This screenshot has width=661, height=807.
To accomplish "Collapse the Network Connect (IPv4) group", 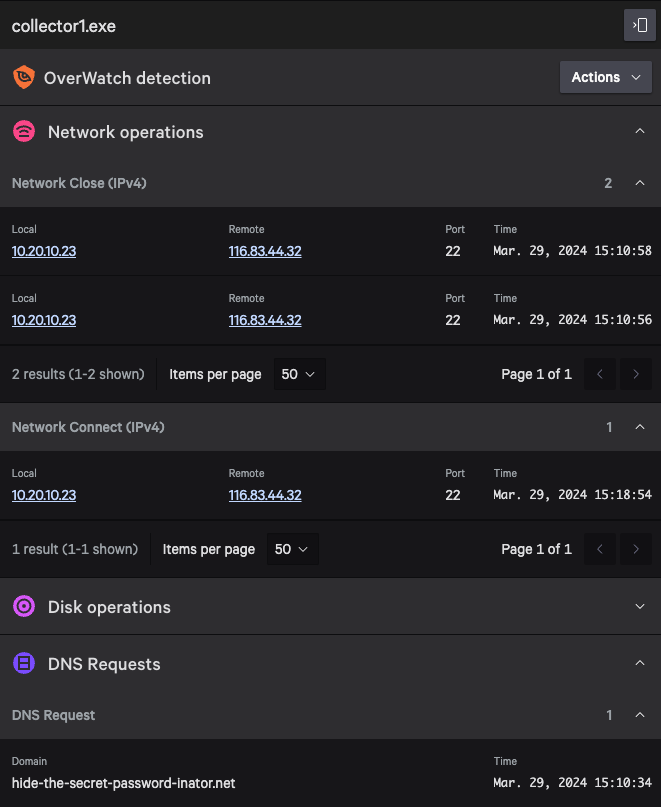I will tap(639, 427).
